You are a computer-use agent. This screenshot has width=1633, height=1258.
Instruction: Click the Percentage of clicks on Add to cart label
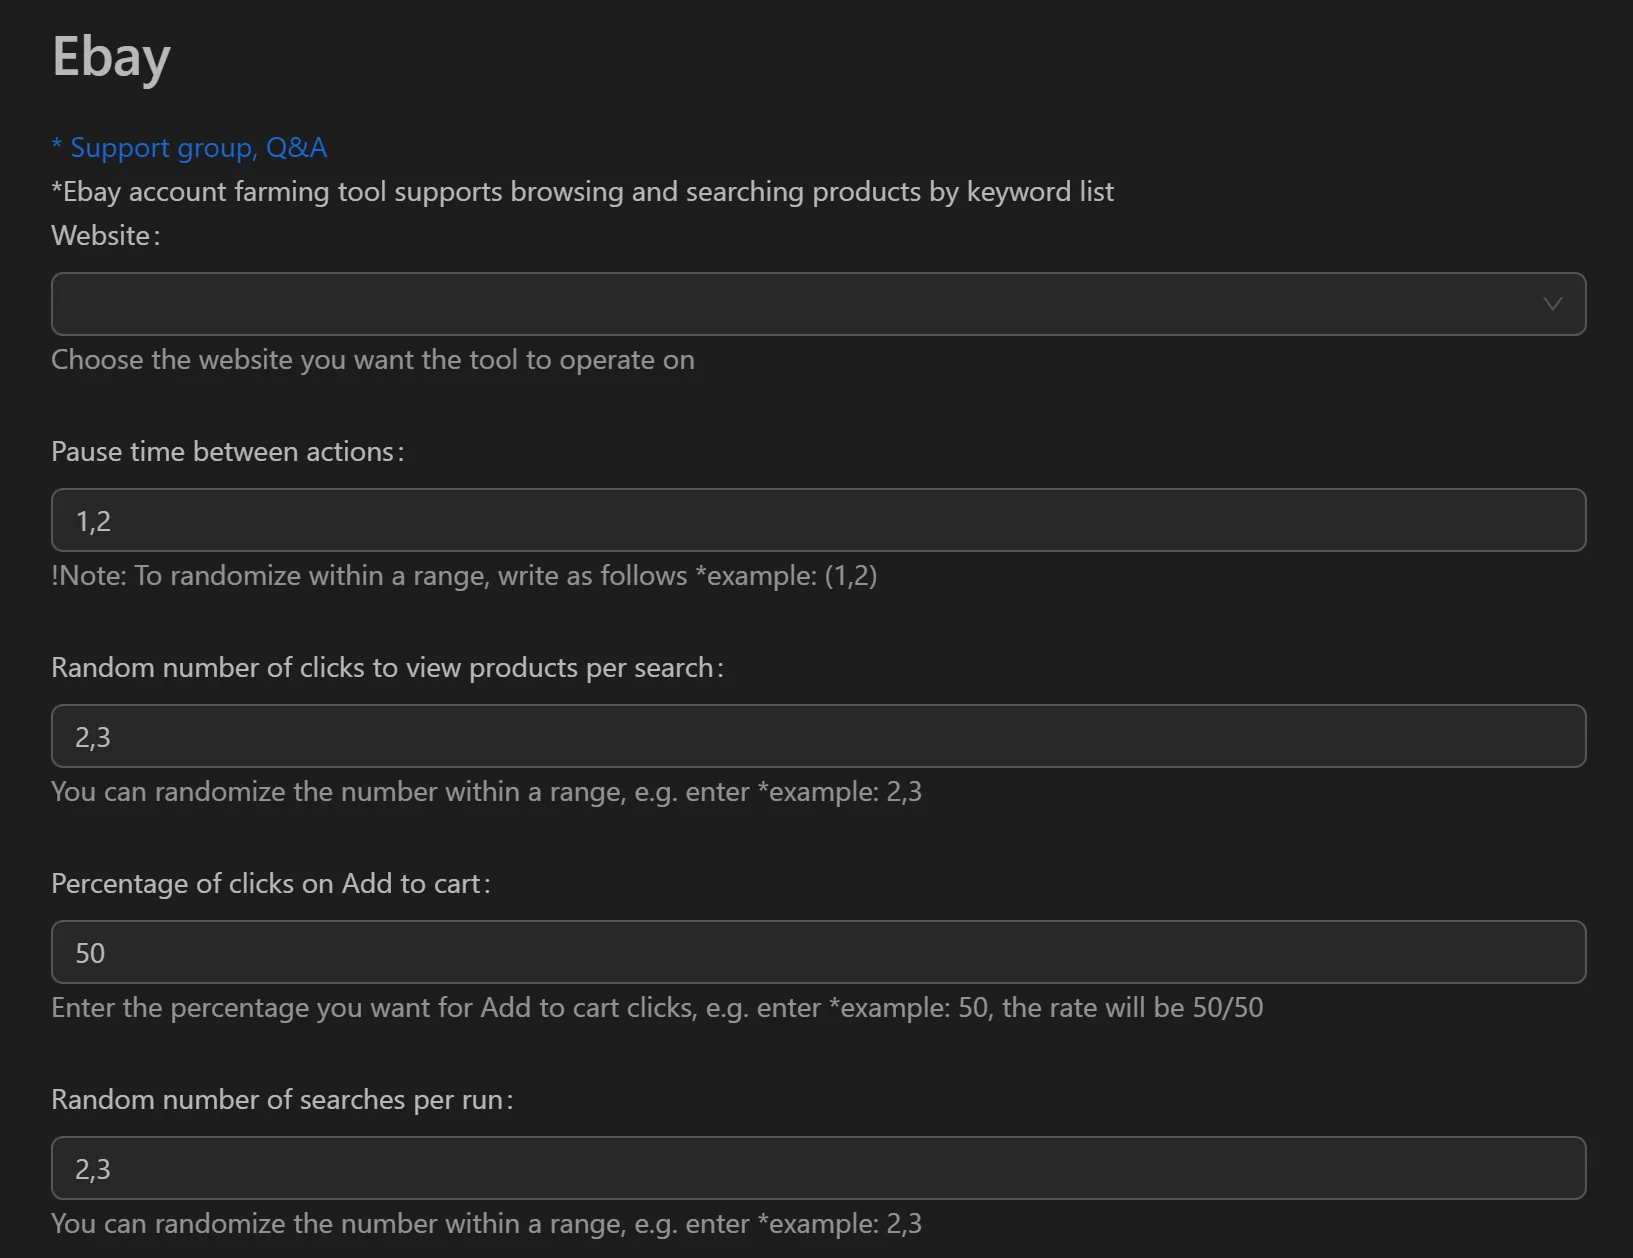[270, 883]
